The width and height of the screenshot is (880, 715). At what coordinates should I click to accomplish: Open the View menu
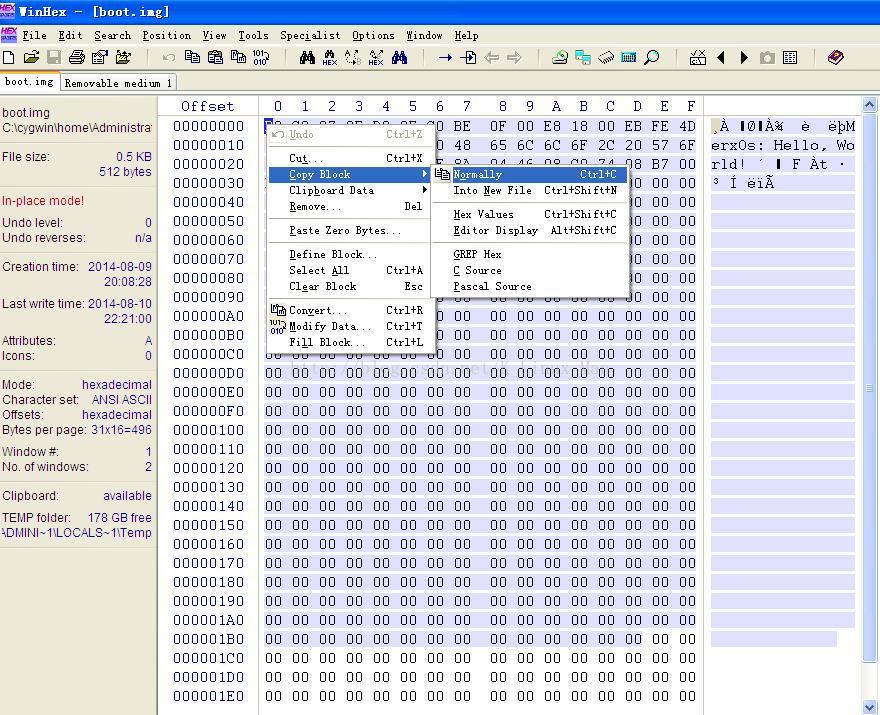point(214,35)
